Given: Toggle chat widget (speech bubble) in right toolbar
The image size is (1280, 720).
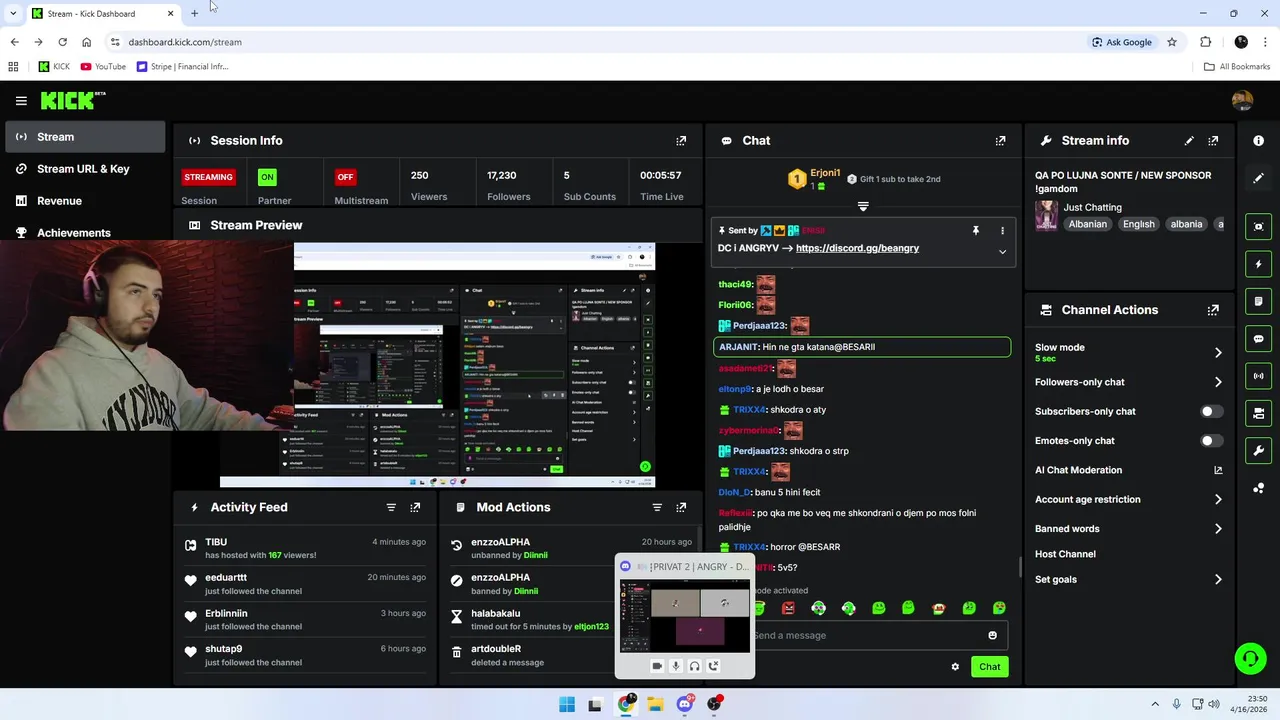Looking at the screenshot, I should pos(1258,339).
